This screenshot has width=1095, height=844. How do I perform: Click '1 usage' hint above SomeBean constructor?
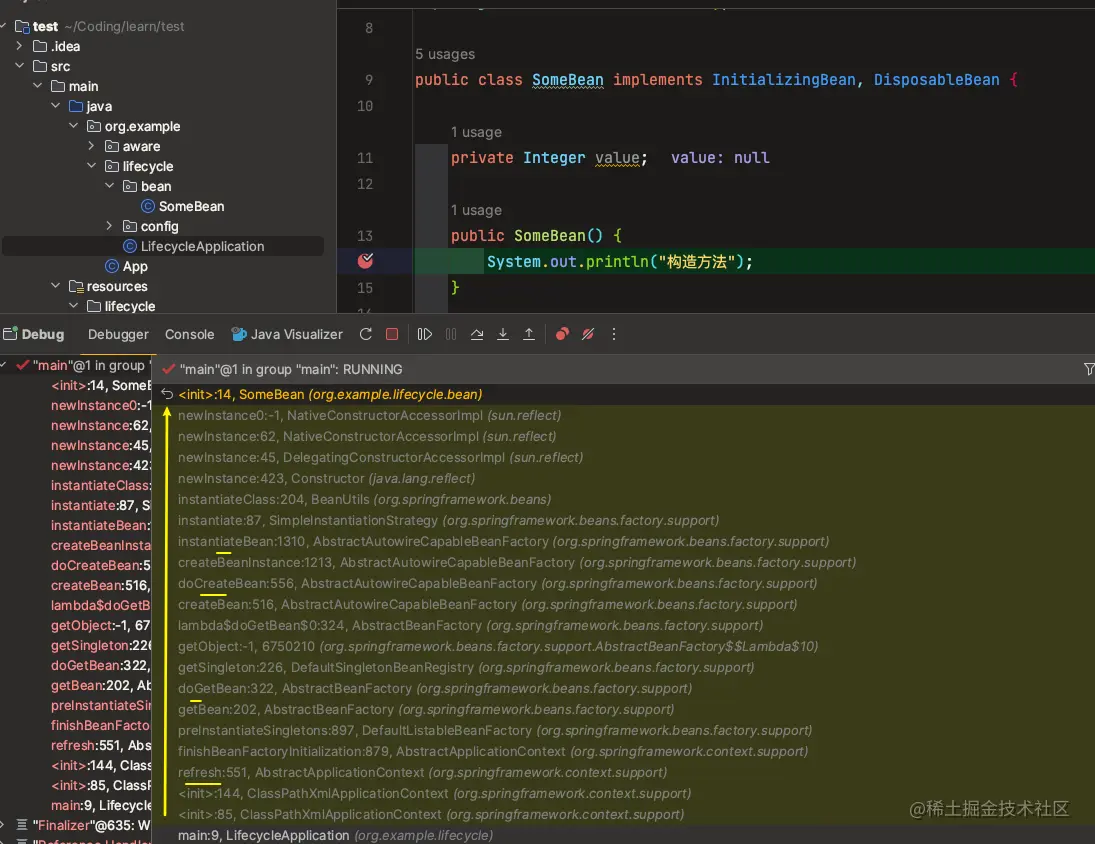pyautogui.click(x=476, y=210)
